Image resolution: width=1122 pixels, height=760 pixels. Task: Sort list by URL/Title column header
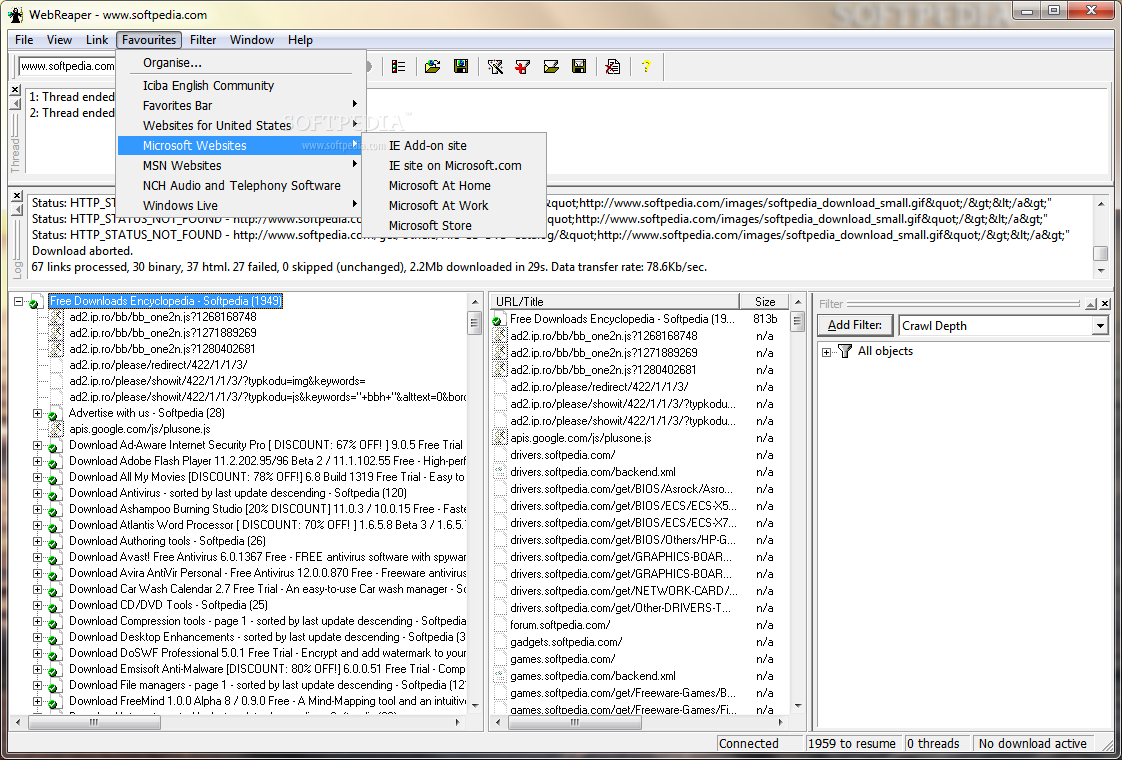pos(615,302)
